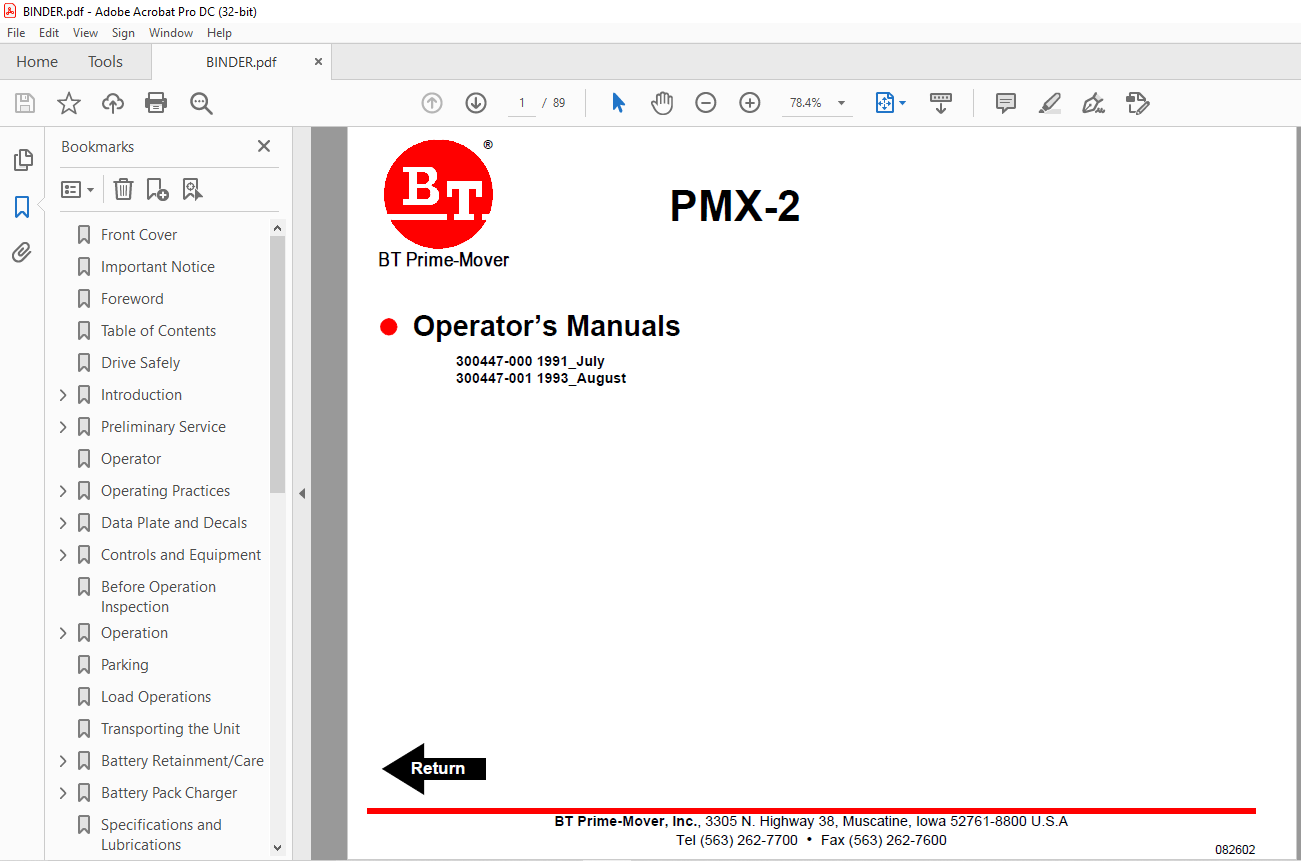Jump to Drive Safely bookmark
The width and height of the screenshot is (1301, 861).
tap(140, 363)
